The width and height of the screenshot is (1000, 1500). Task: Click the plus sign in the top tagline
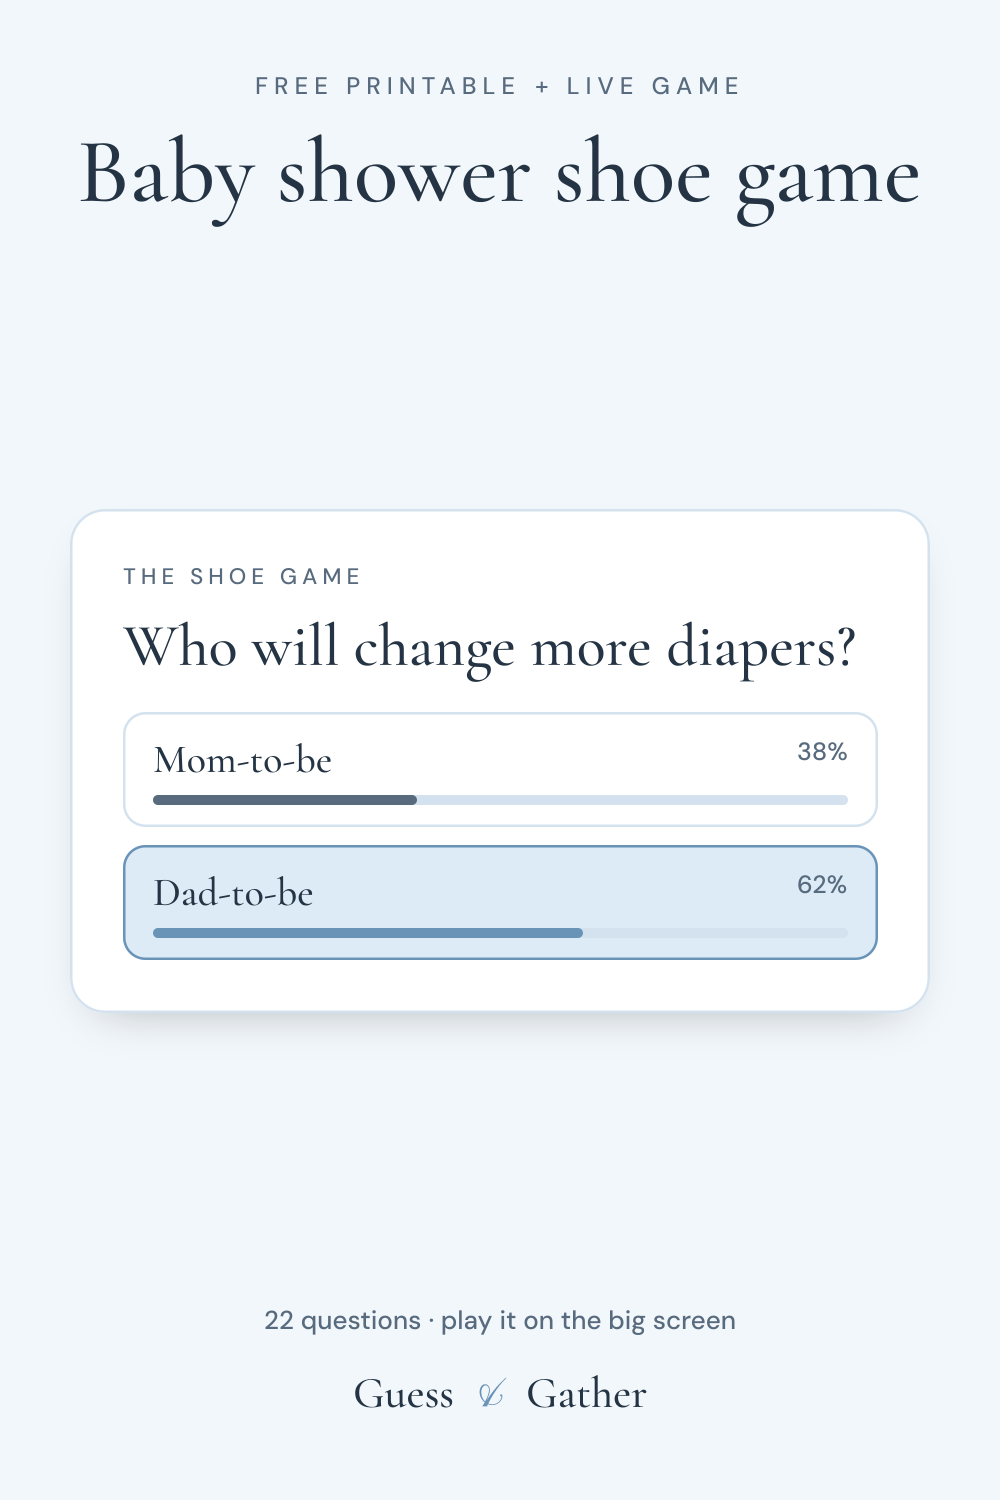(542, 87)
